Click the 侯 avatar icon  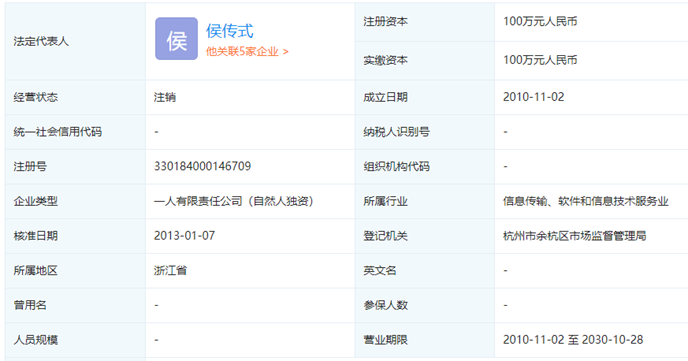(x=176, y=39)
